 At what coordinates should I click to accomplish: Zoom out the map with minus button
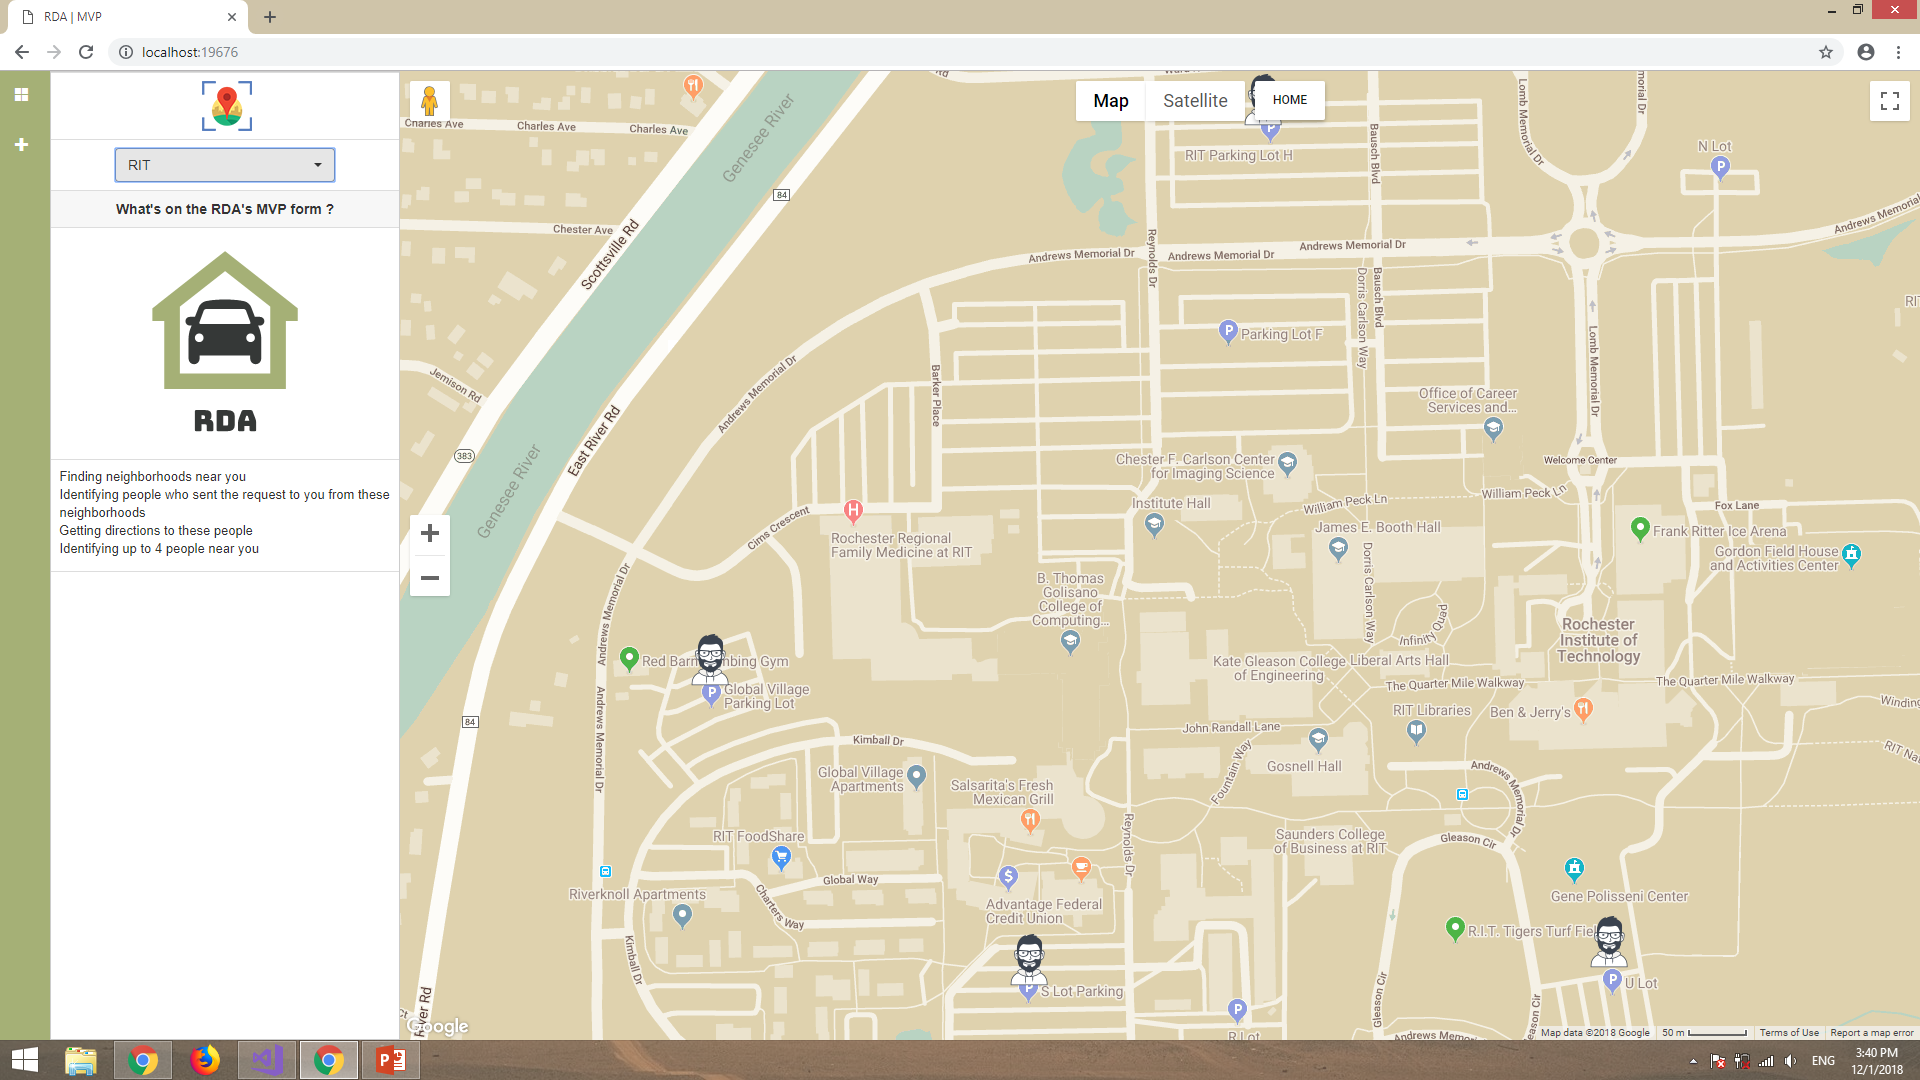430,578
